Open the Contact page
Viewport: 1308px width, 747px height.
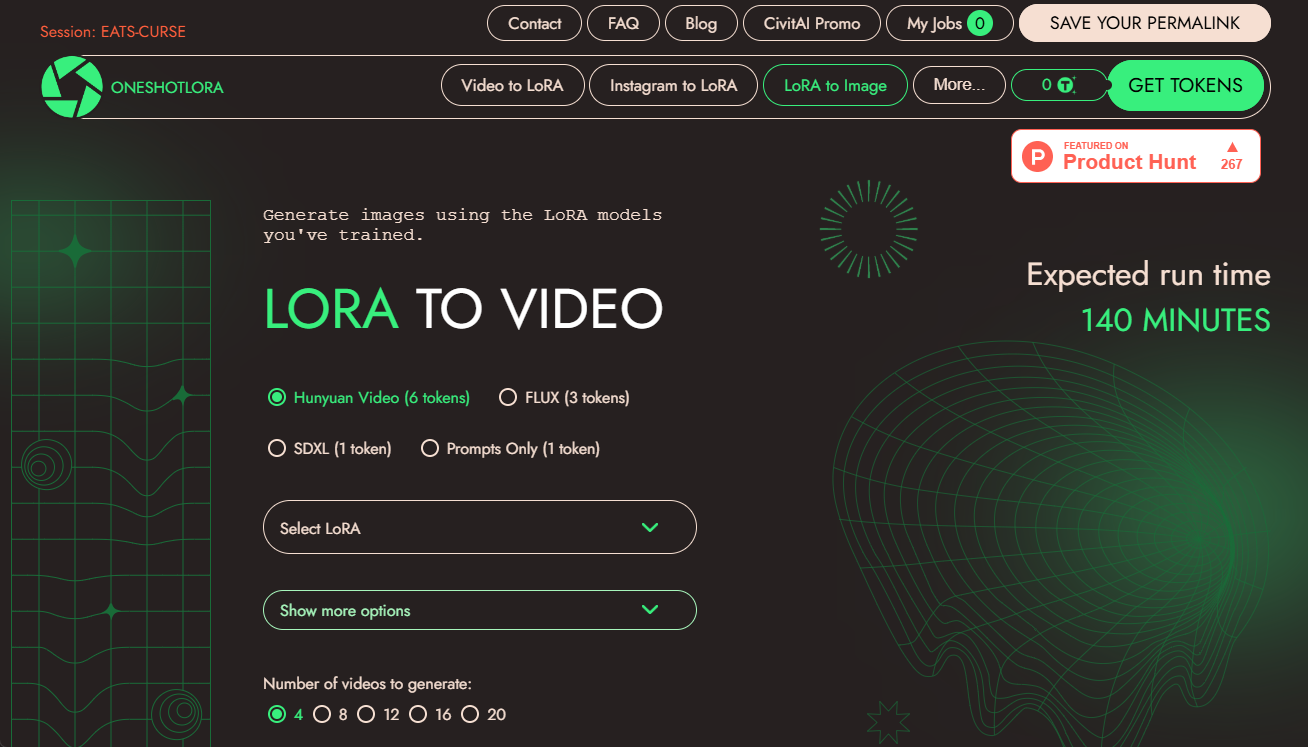534,23
